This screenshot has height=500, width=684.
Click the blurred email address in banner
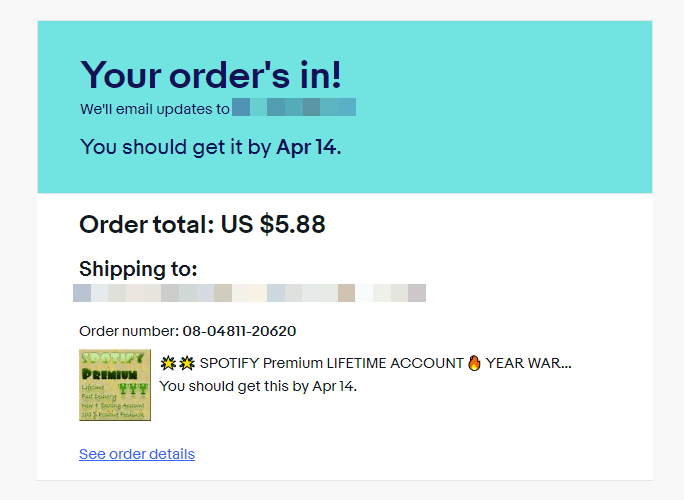294,108
